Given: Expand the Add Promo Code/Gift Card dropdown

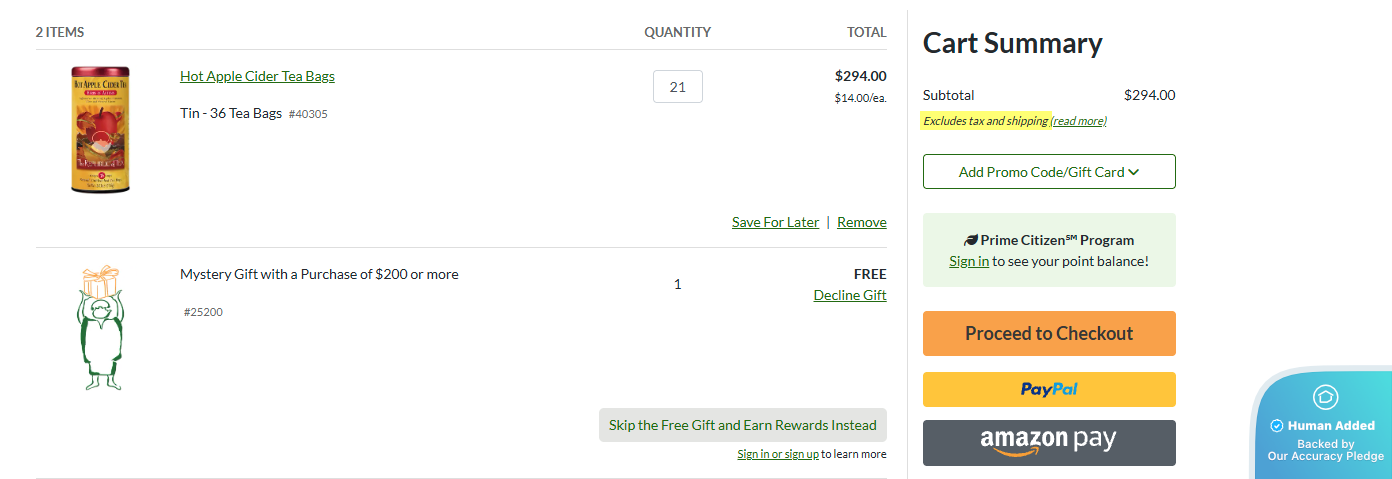Looking at the screenshot, I should pos(1041,172).
